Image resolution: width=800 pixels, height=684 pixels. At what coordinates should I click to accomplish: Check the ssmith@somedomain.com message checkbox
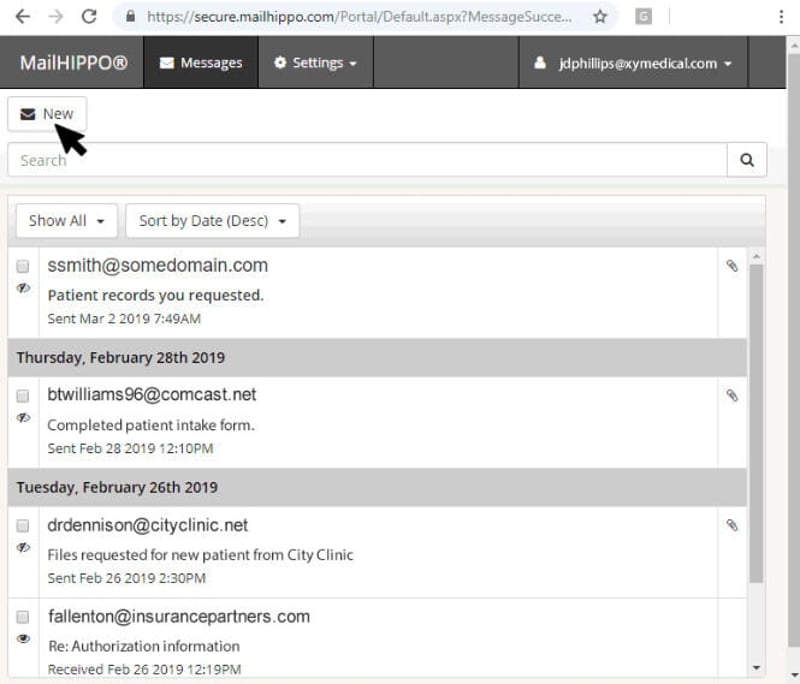pos(22,266)
